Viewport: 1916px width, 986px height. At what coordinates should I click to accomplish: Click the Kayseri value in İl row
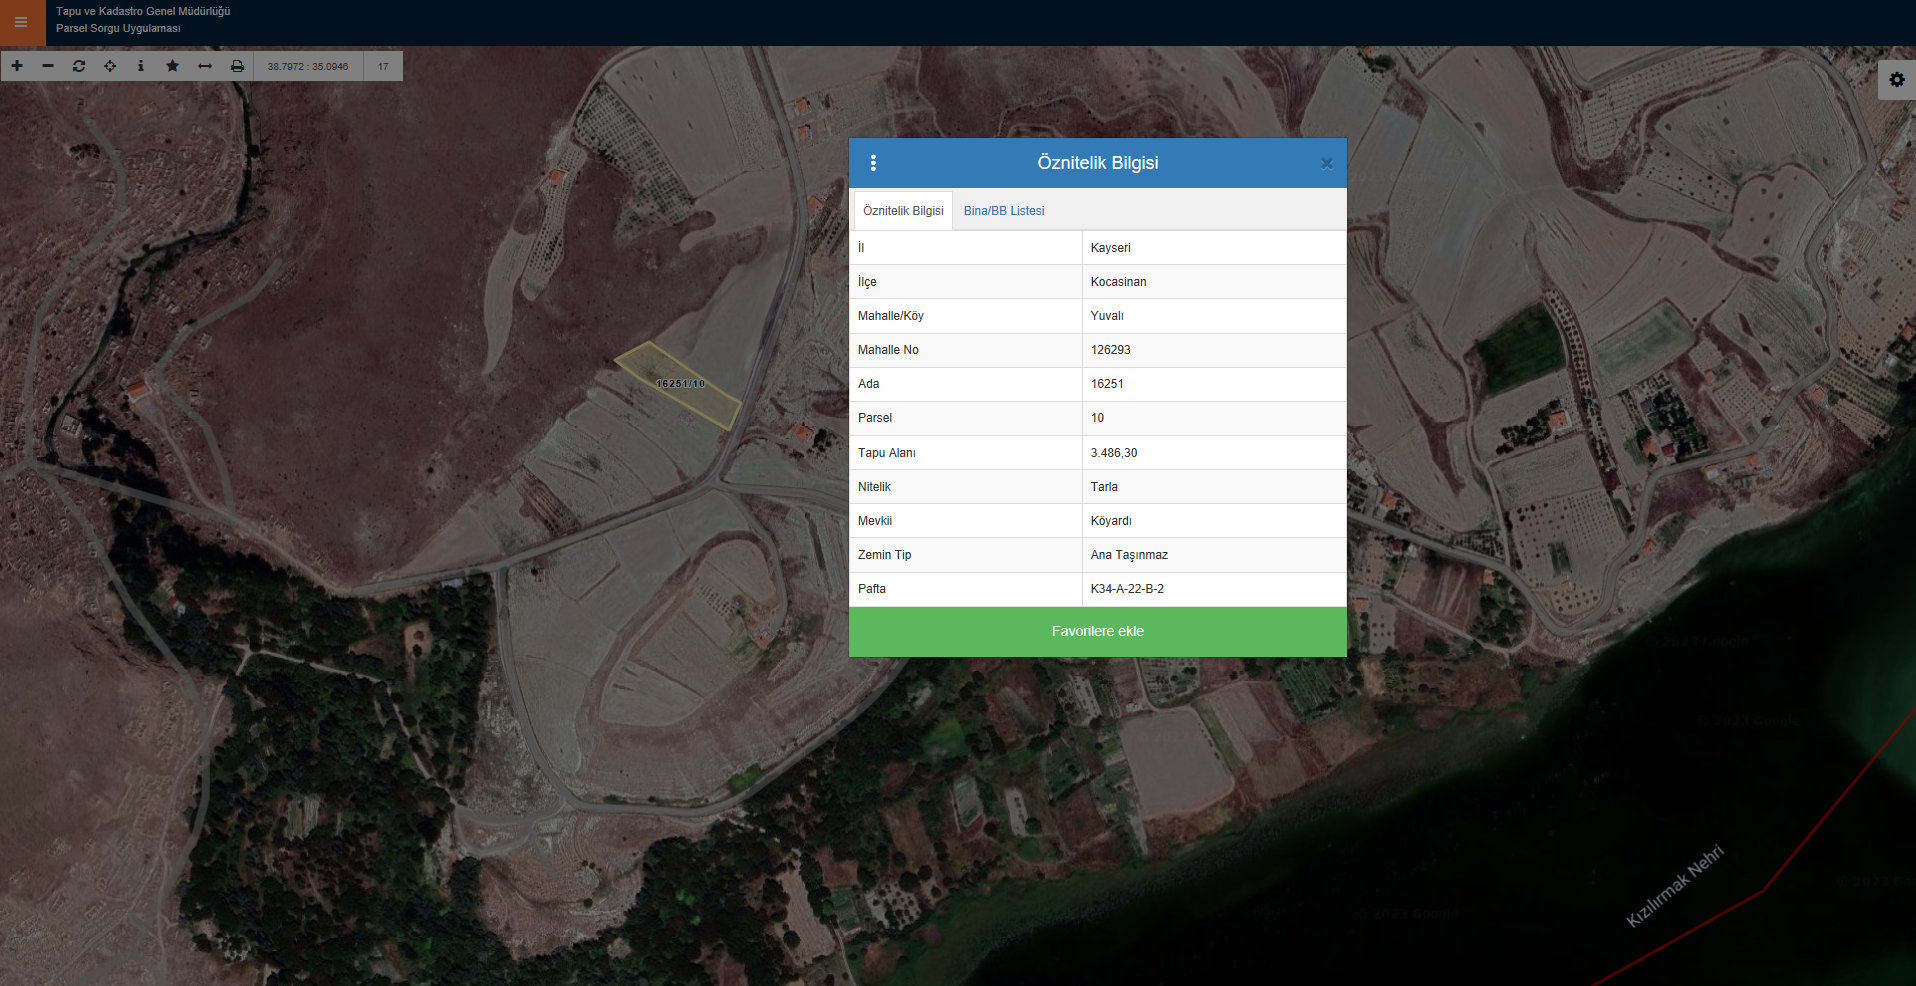1111,248
